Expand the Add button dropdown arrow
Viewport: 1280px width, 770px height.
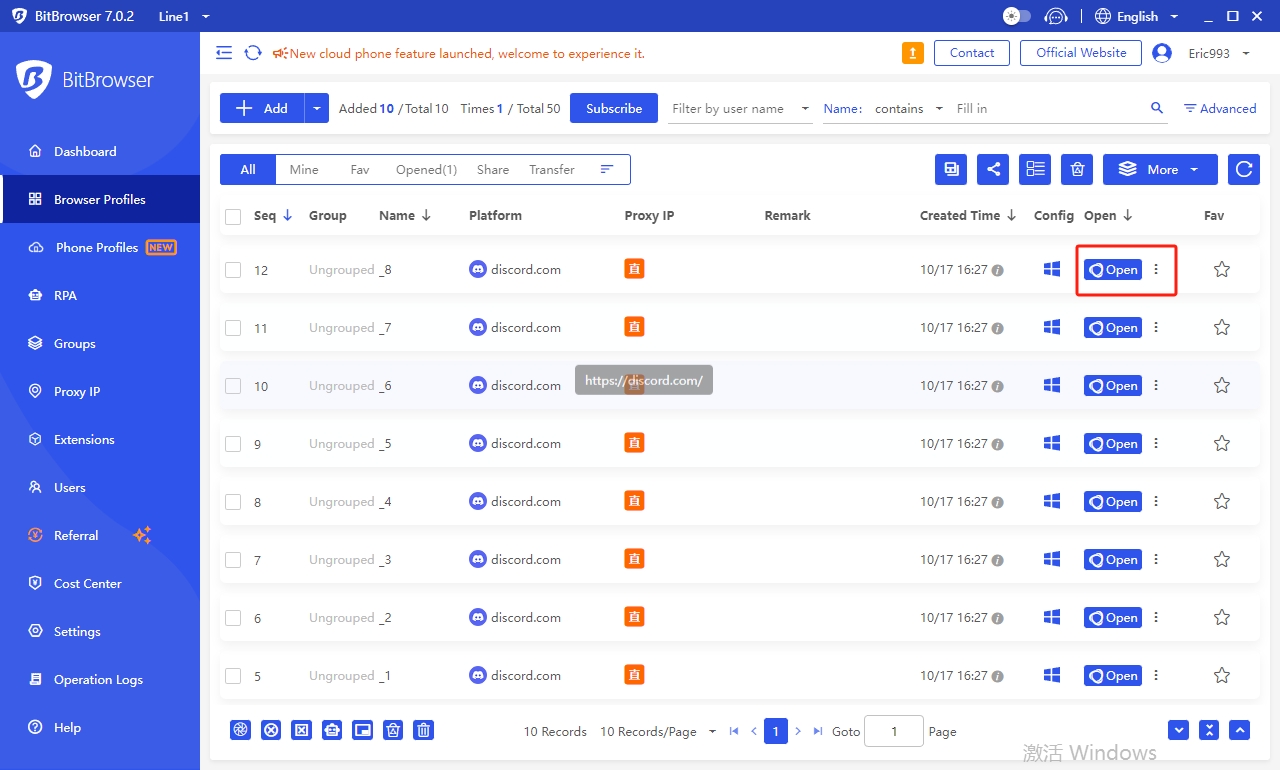click(317, 108)
